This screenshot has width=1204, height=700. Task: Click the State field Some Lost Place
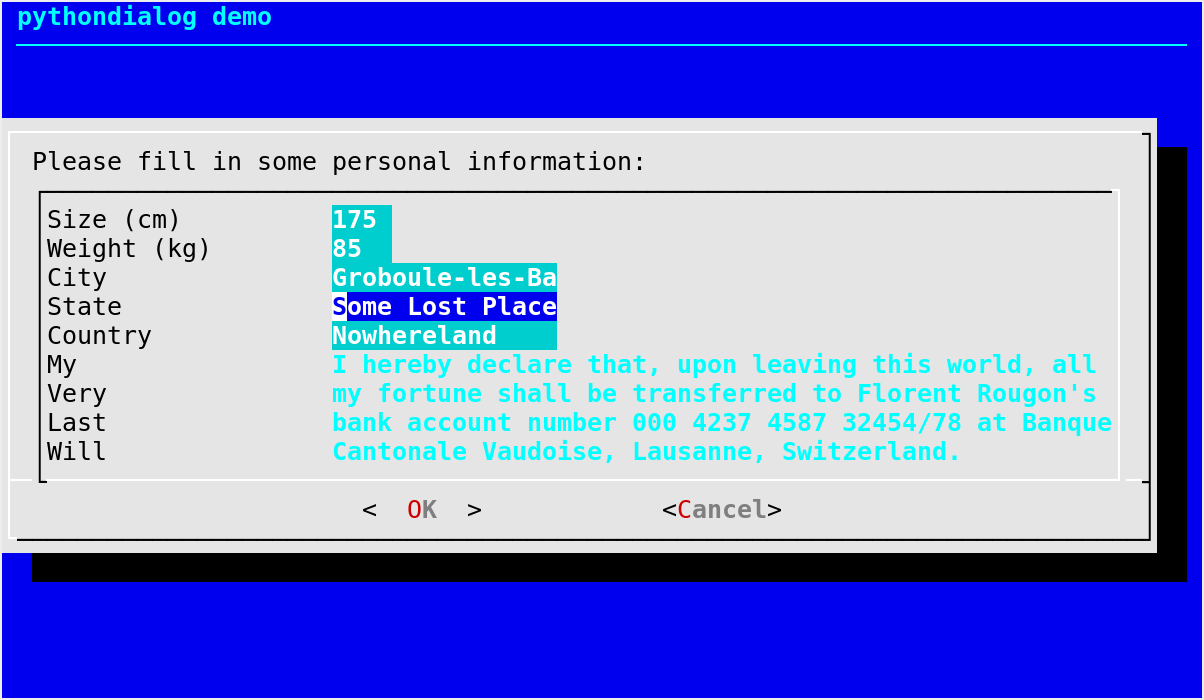coord(444,306)
